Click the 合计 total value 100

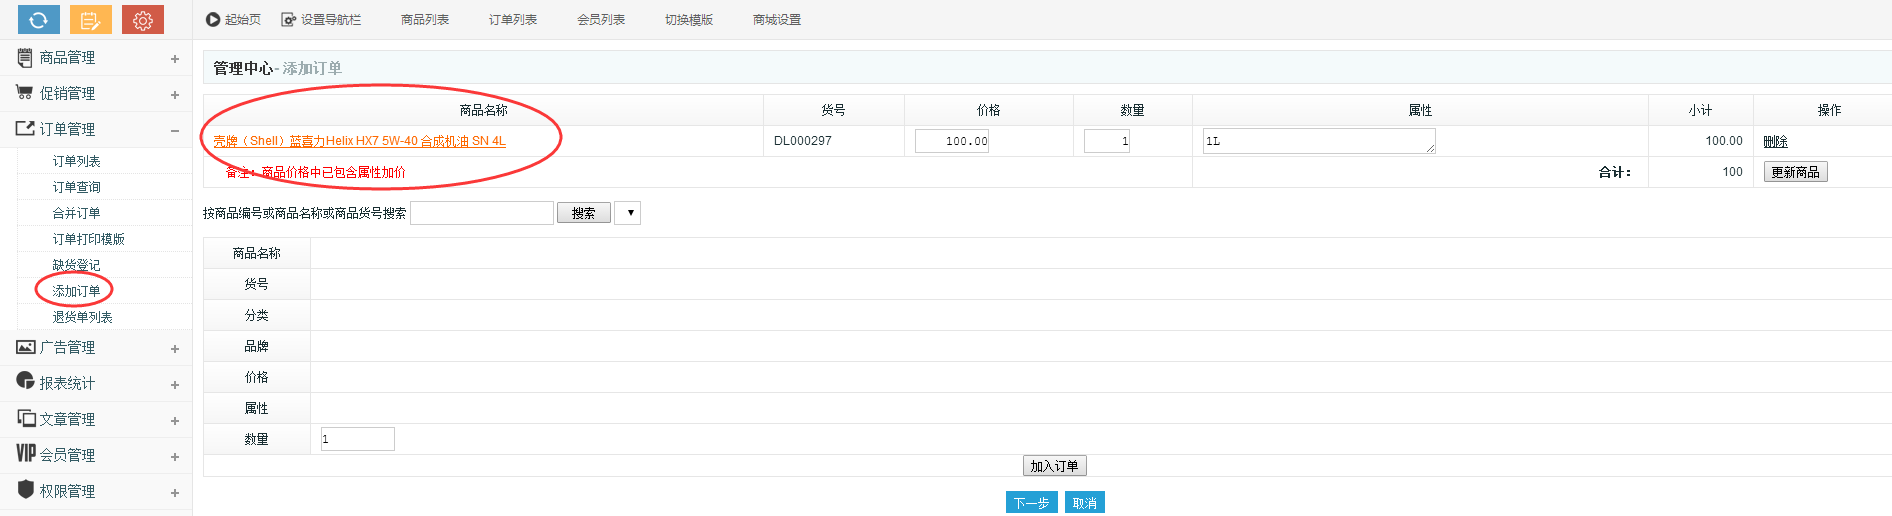1732,172
